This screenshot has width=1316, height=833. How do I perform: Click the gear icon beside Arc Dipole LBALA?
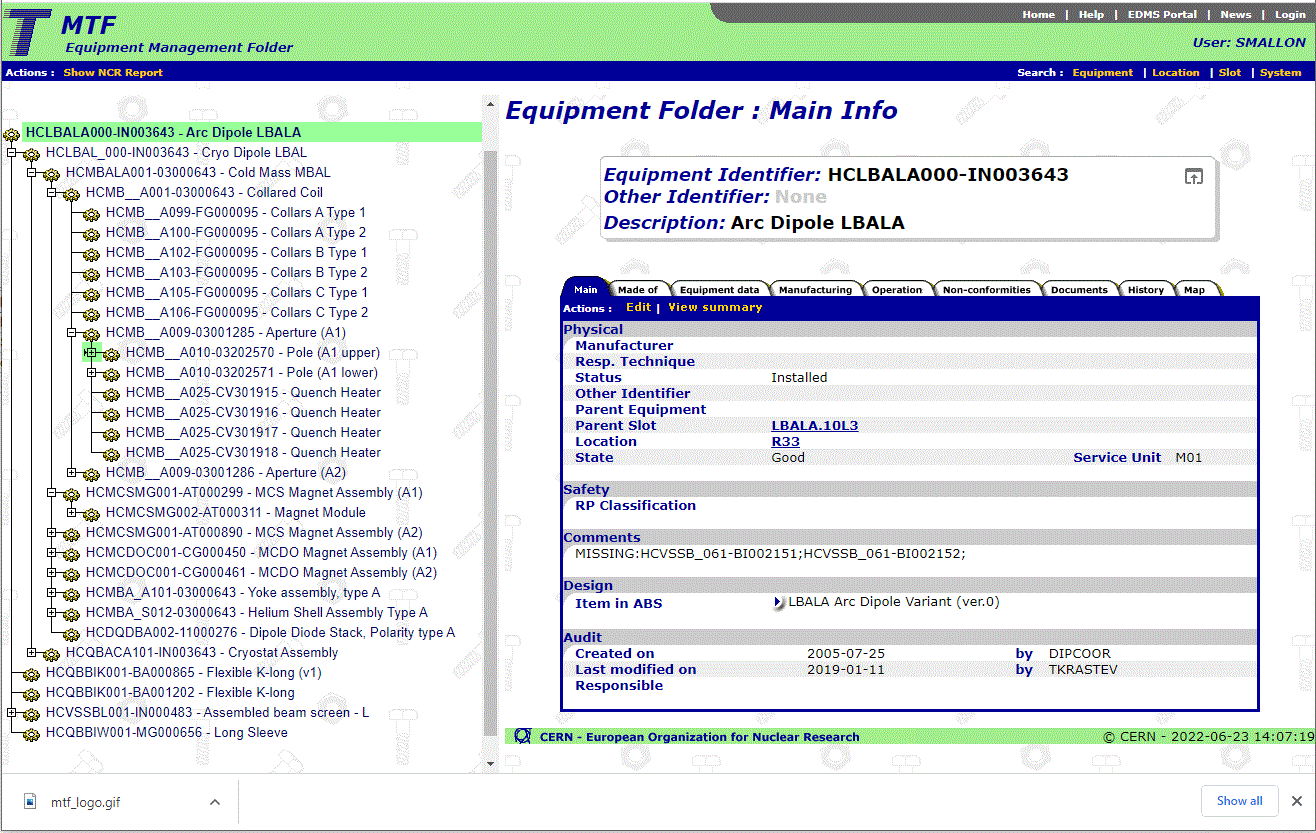pyautogui.click(x=12, y=133)
